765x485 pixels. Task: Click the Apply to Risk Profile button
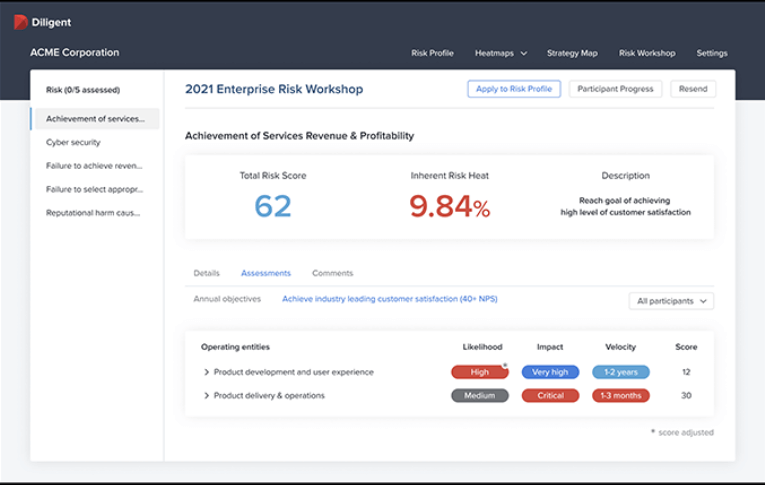pos(514,89)
